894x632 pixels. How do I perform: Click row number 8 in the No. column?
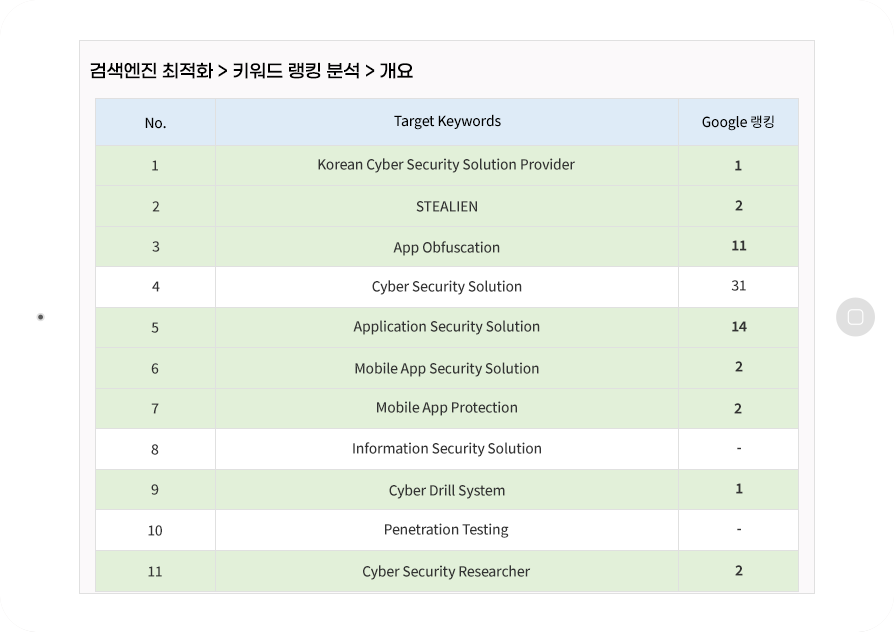155,450
